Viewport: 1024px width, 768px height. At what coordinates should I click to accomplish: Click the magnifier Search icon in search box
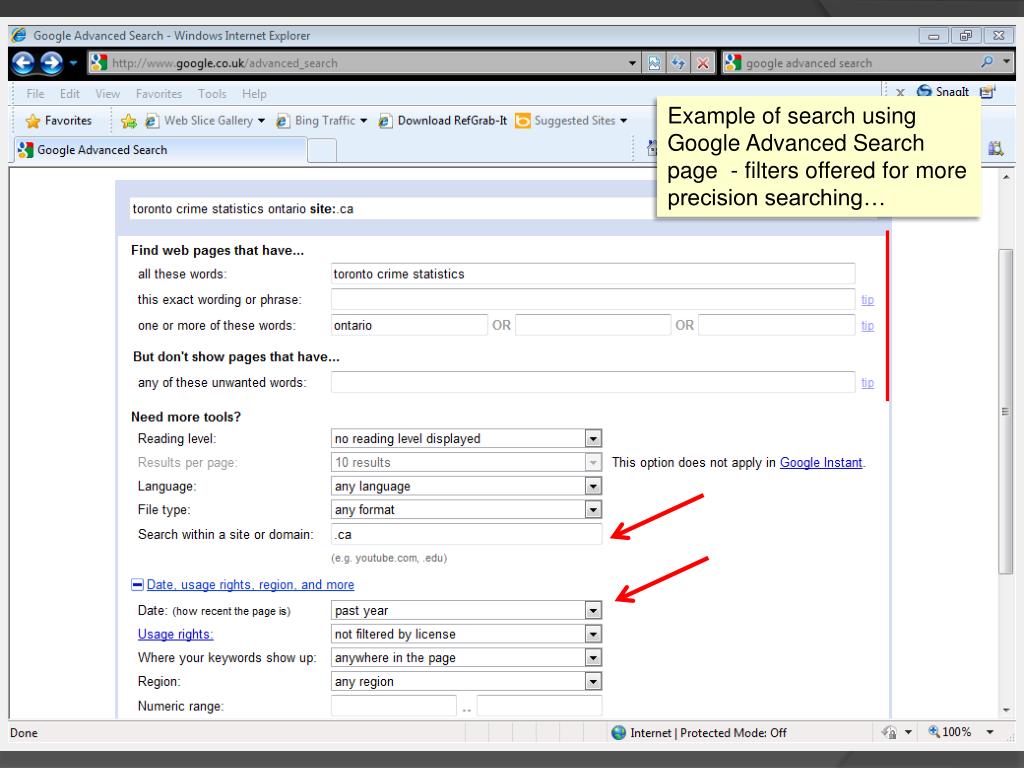point(987,62)
